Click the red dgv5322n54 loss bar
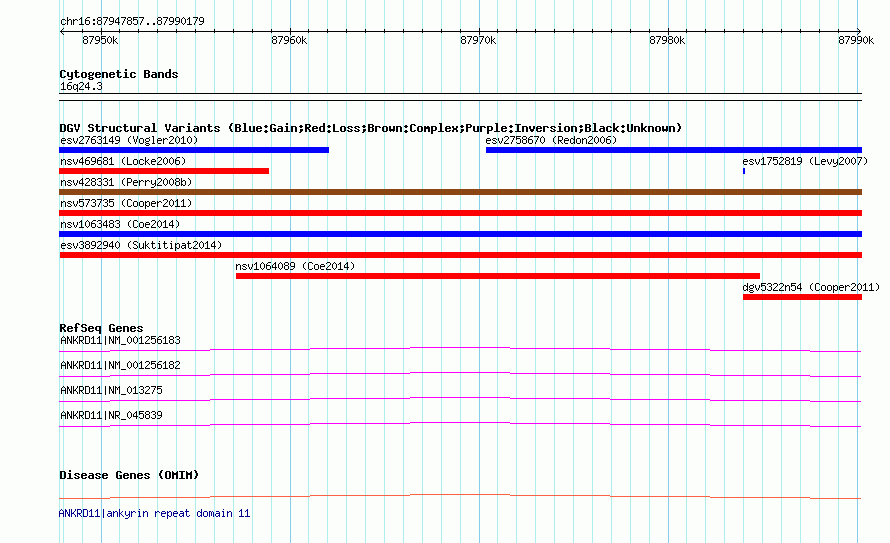890x543 pixels. [x=803, y=297]
